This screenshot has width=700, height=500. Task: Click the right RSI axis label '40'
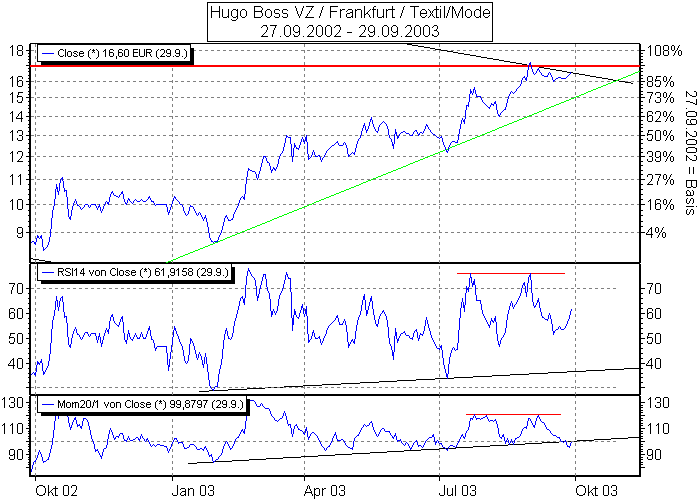[653, 363]
